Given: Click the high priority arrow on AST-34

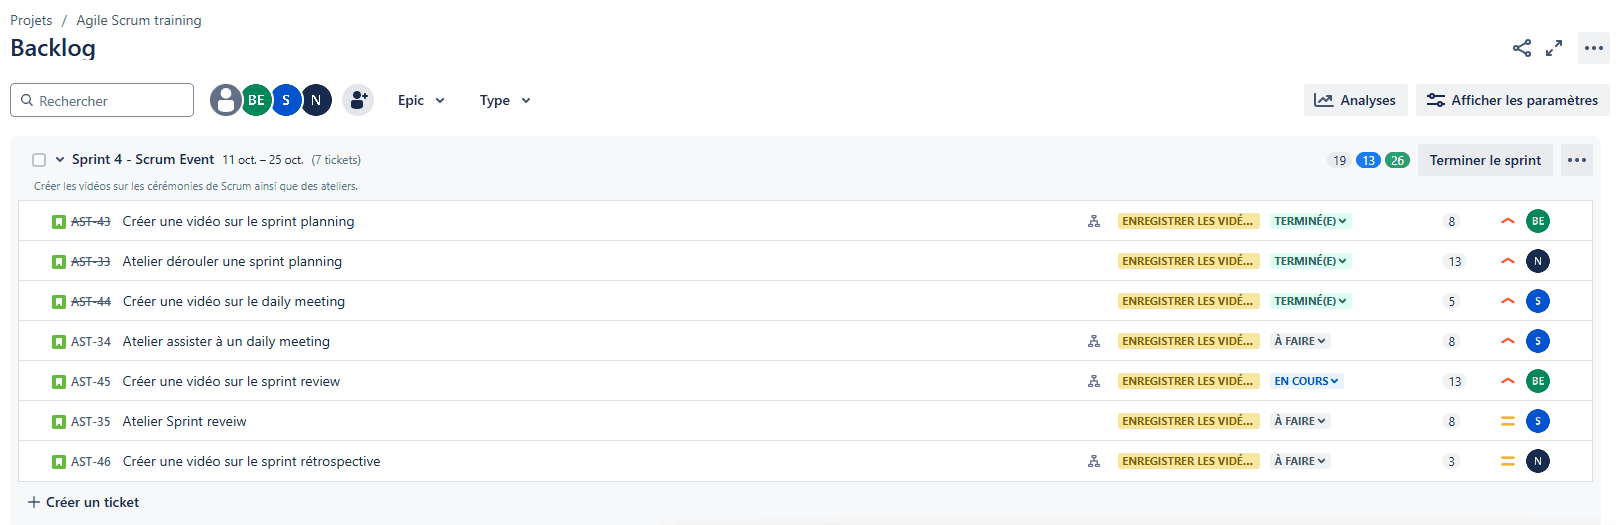Looking at the screenshot, I should point(1508,341).
